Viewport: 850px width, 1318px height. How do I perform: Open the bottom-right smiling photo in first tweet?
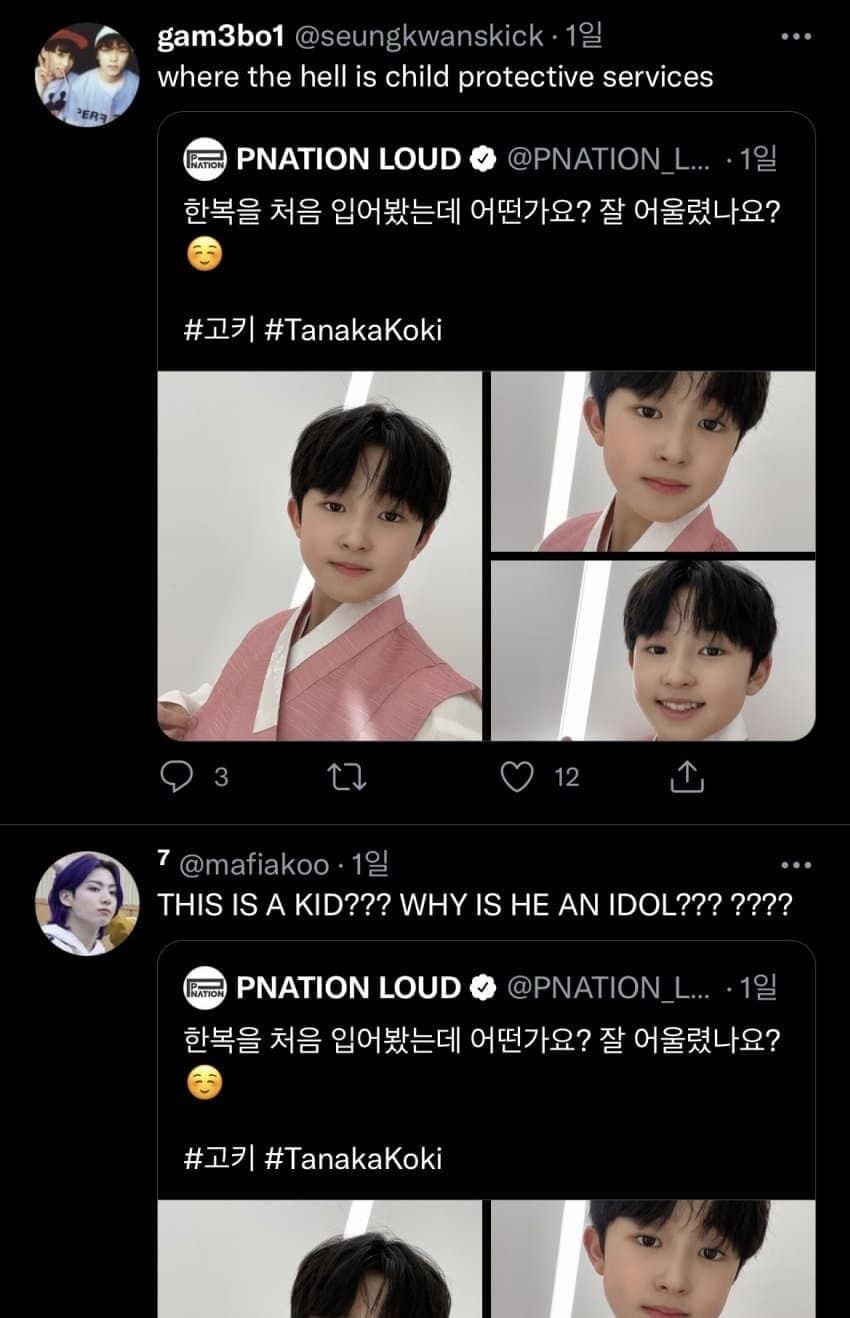pyautogui.click(x=653, y=650)
